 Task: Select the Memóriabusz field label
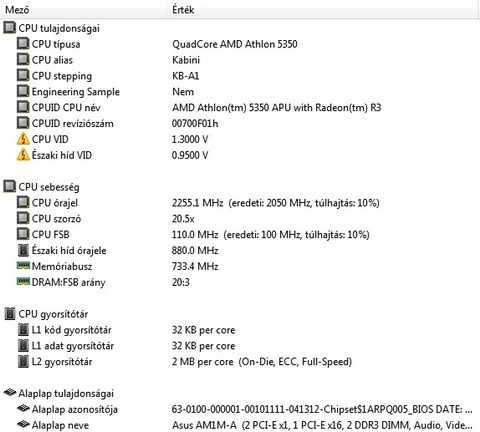[x=62, y=267]
